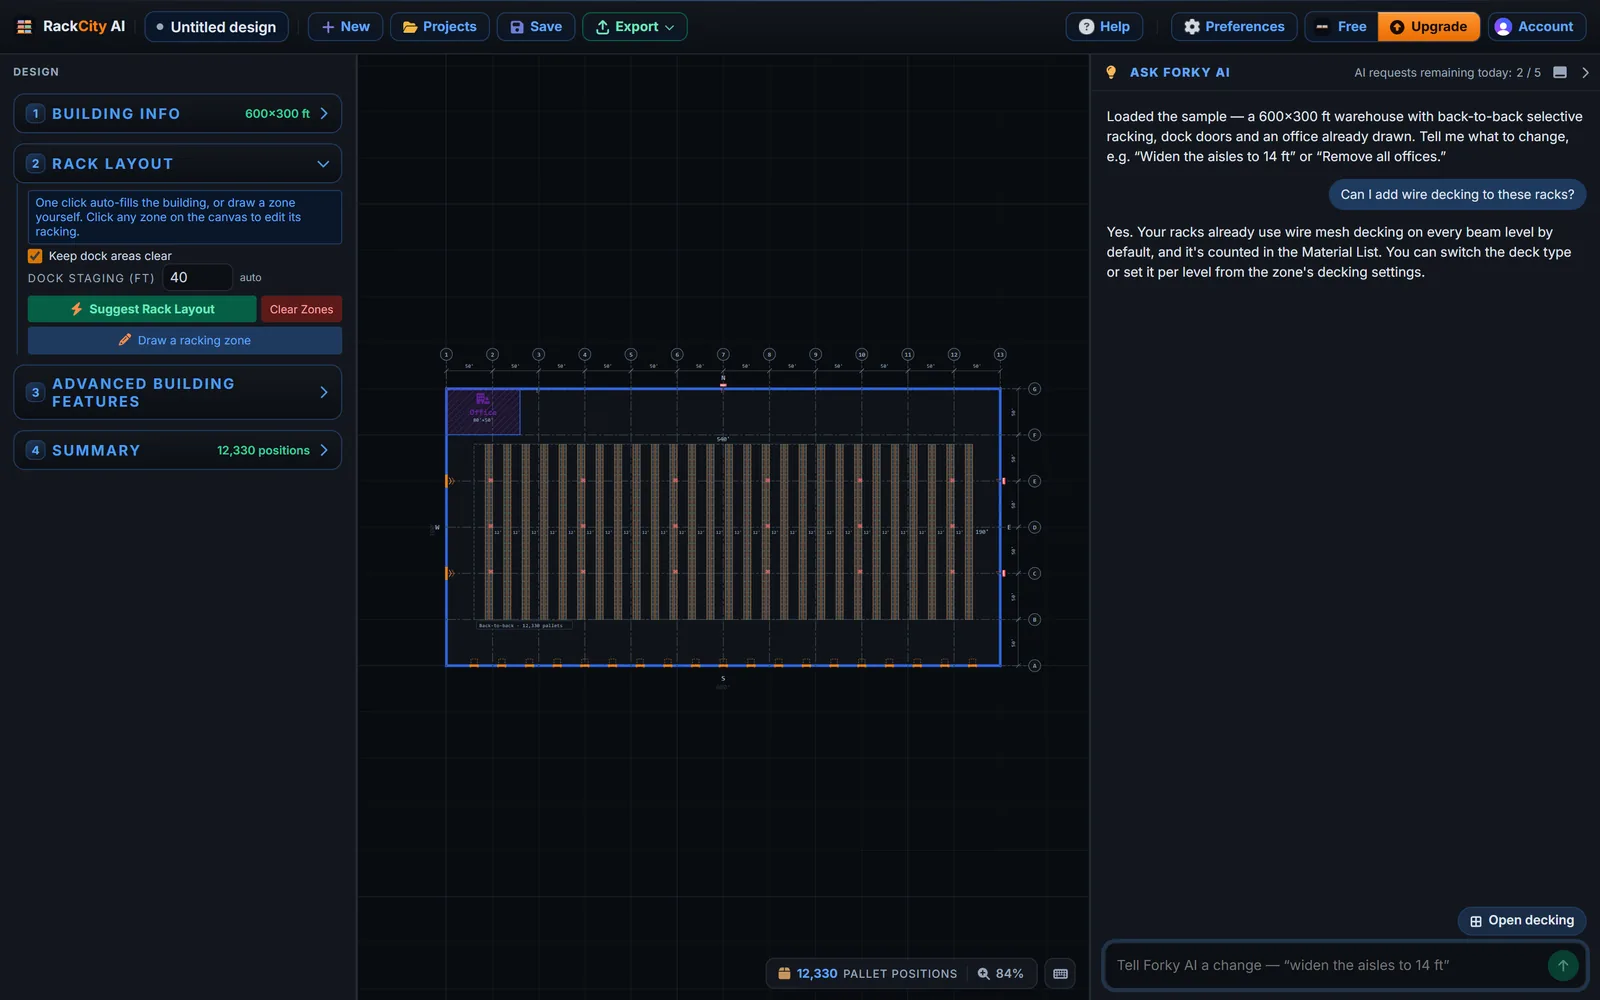
Task: Click the Upgrade button
Action: pyautogui.click(x=1429, y=27)
